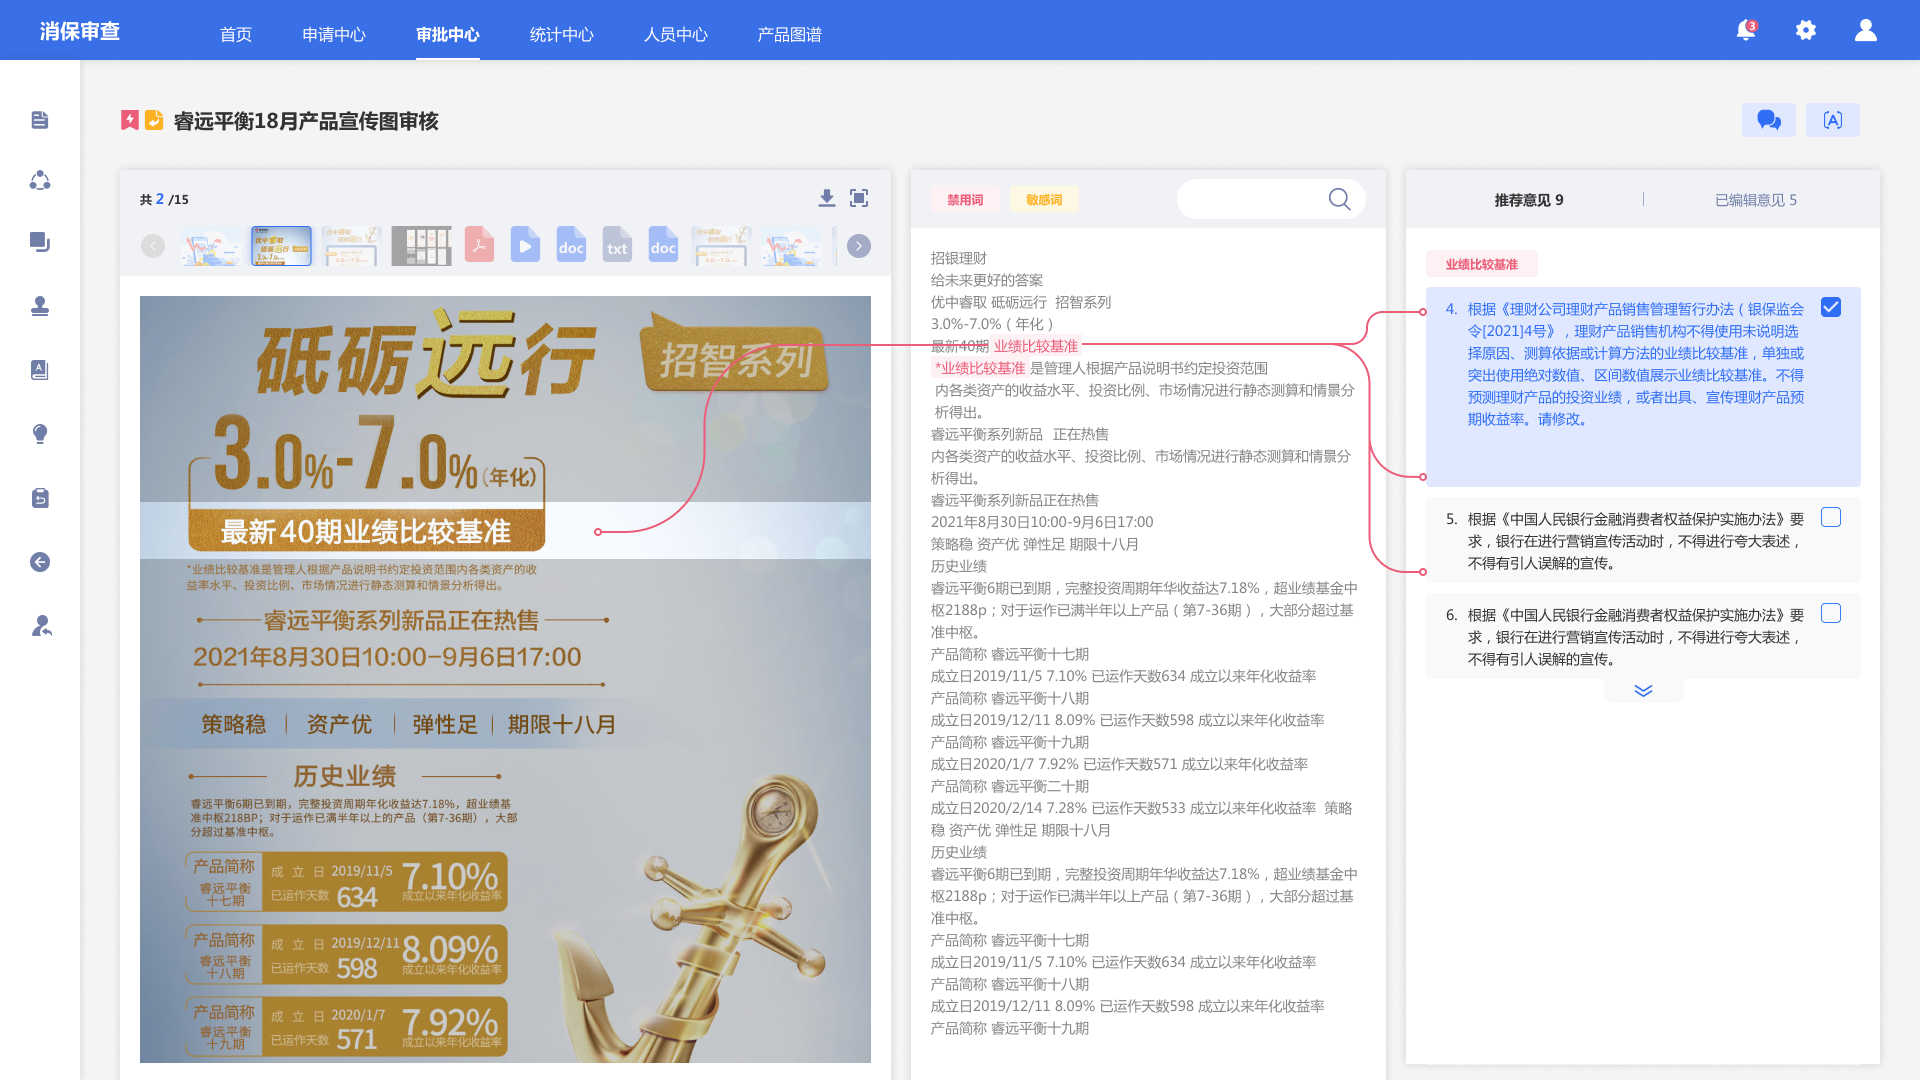Screen dimensions: 1920x1080
Task: Click the user profile icon
Action: tap(1866, 30)
